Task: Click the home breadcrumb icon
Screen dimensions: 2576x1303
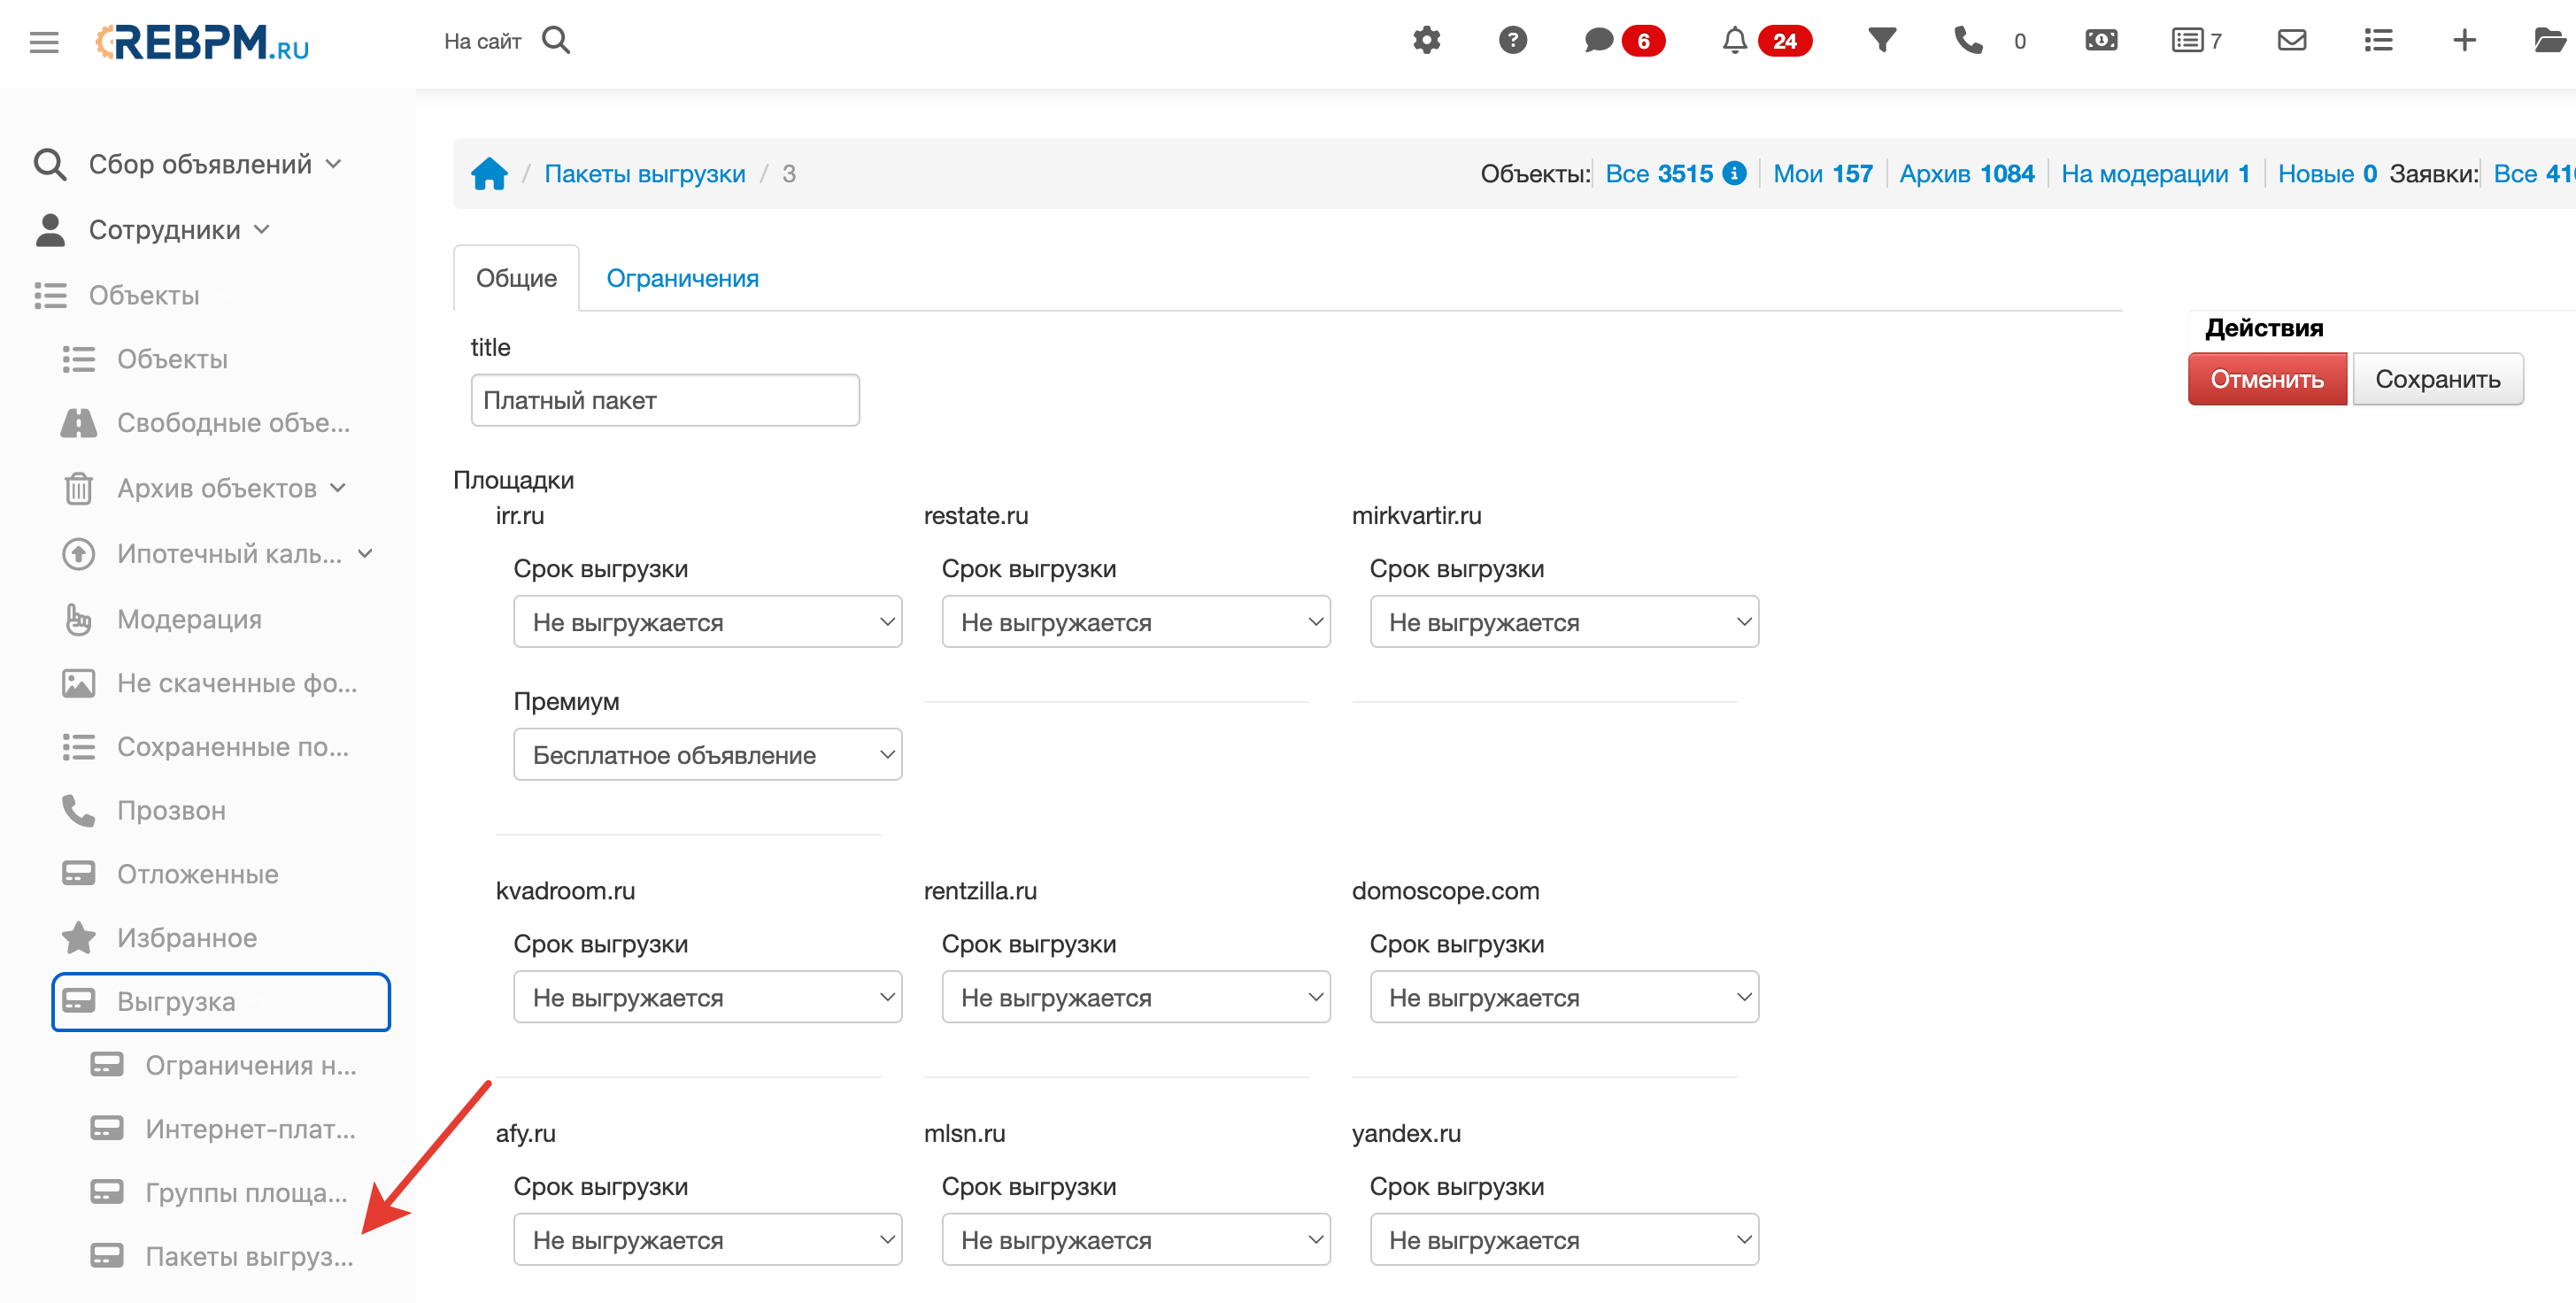Action: click(x=489, y=174)
